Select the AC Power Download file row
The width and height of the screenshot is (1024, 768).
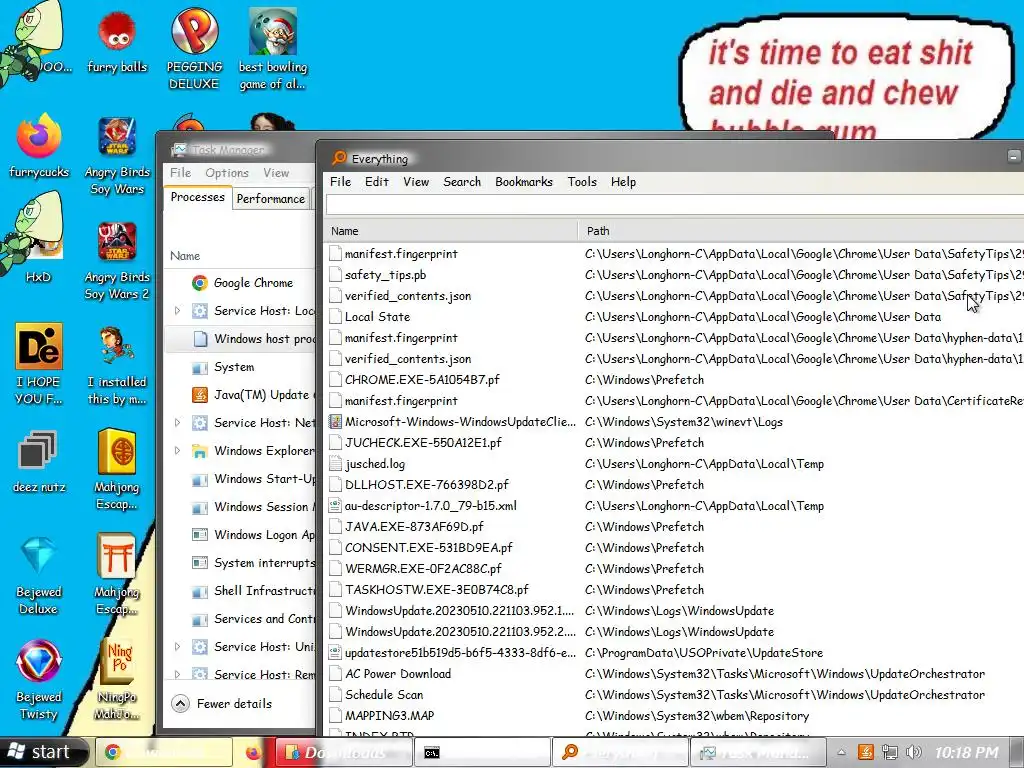click(673, 673)
